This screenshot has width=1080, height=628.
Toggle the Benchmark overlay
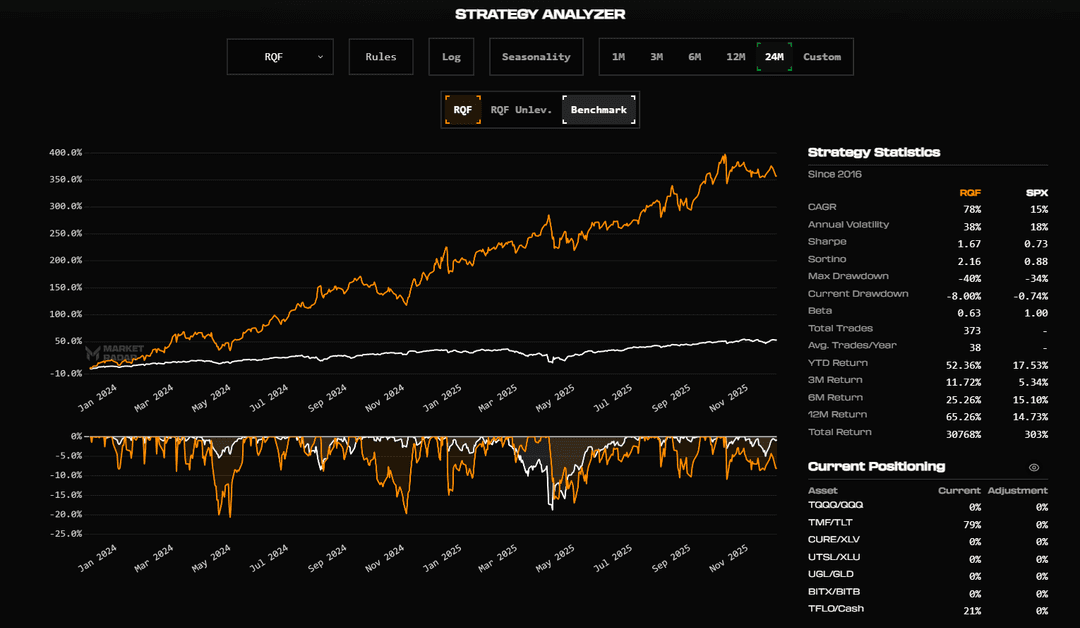pyautogui.click(x=599, y=109)
